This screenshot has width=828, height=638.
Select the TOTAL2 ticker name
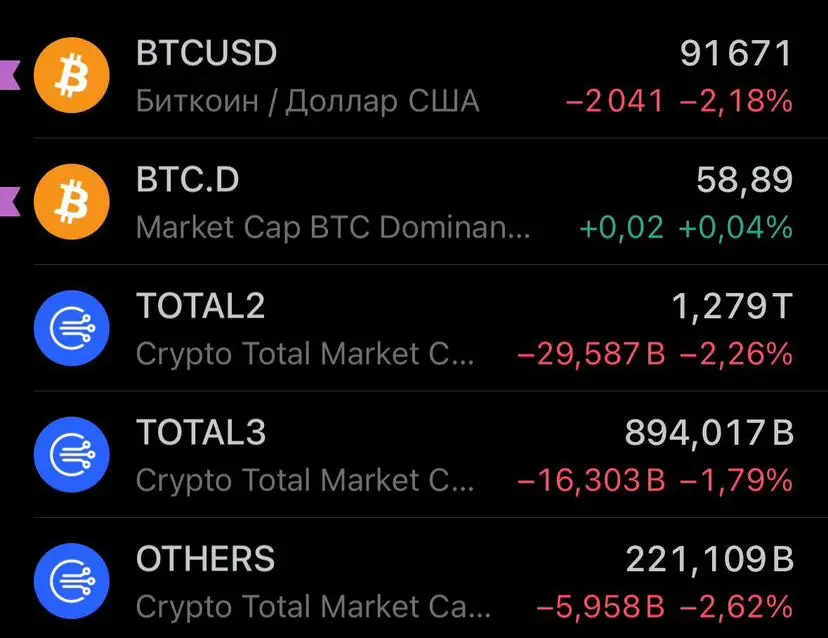click(x=200, y=306)
